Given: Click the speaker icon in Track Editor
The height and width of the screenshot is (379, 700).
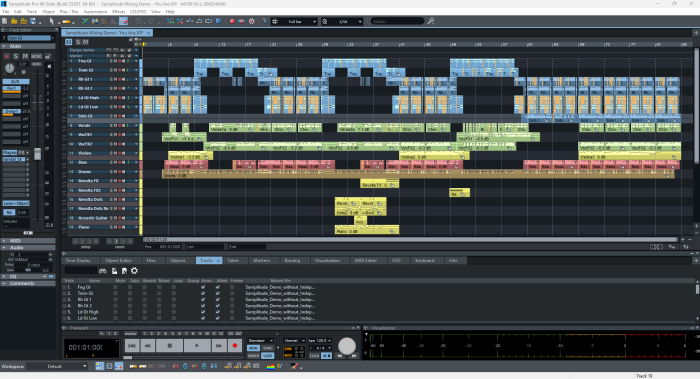Looking at the screenshot, I should tap(49, 66).
